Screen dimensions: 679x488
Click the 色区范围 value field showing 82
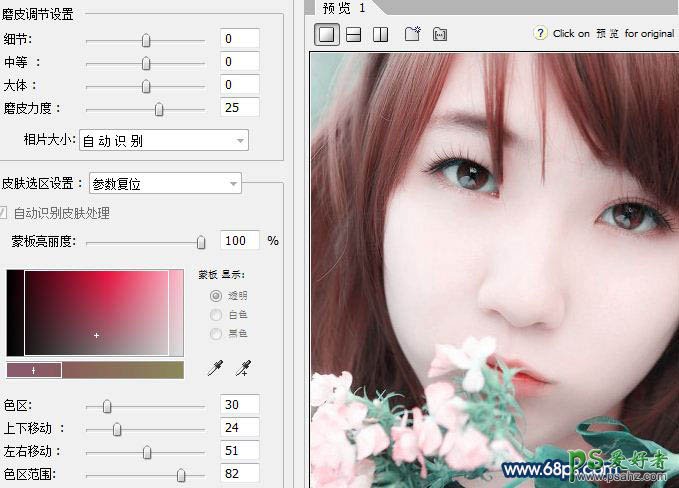(240, 474)
